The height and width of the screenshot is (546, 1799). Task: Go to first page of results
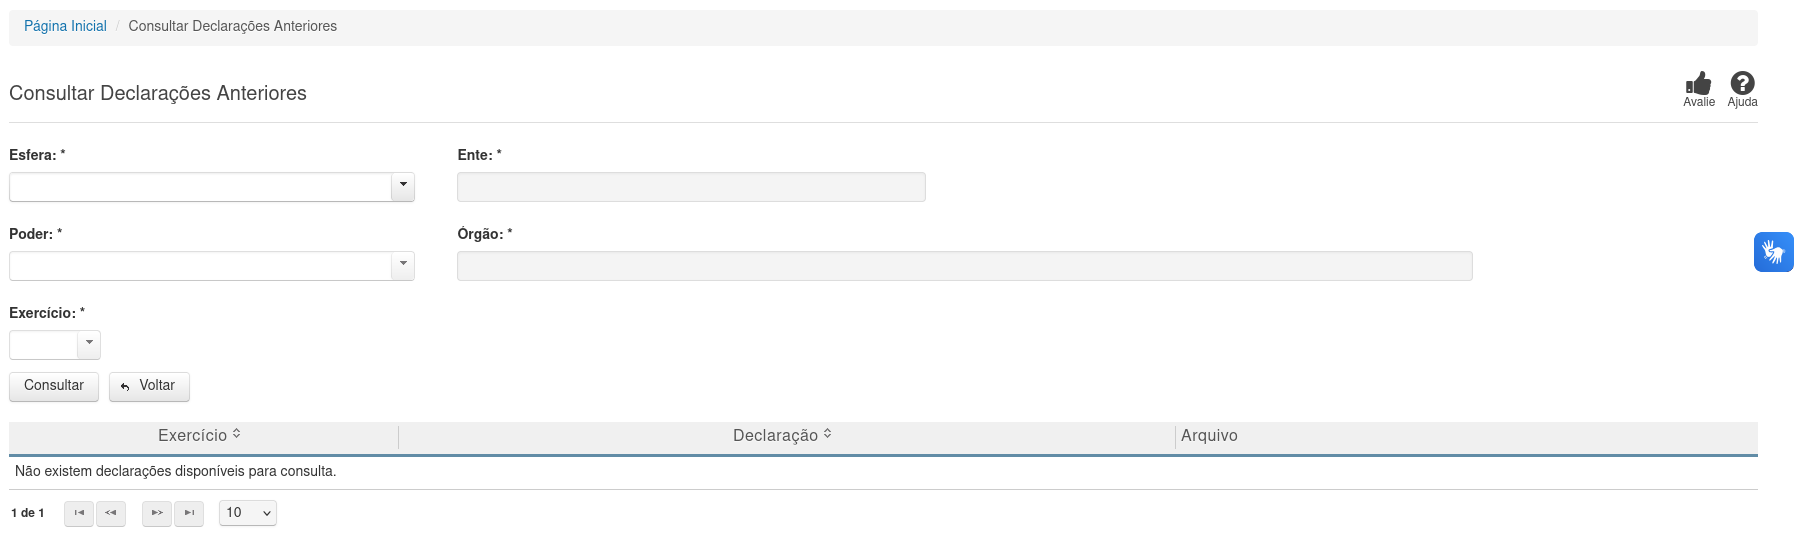pos(79,513)
